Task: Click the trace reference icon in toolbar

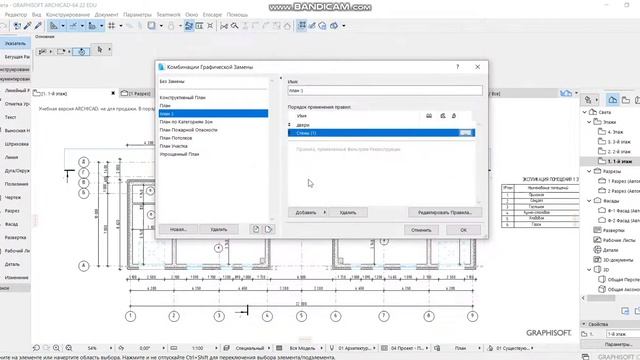Action: 151,26
